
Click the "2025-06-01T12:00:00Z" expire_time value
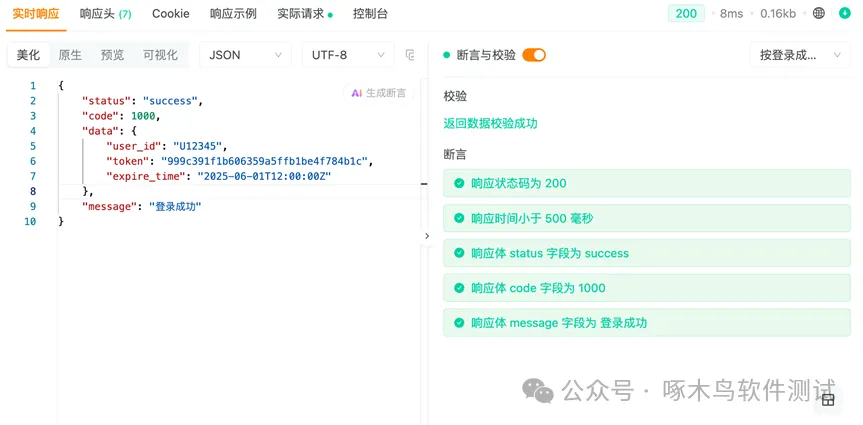(264, 176)
